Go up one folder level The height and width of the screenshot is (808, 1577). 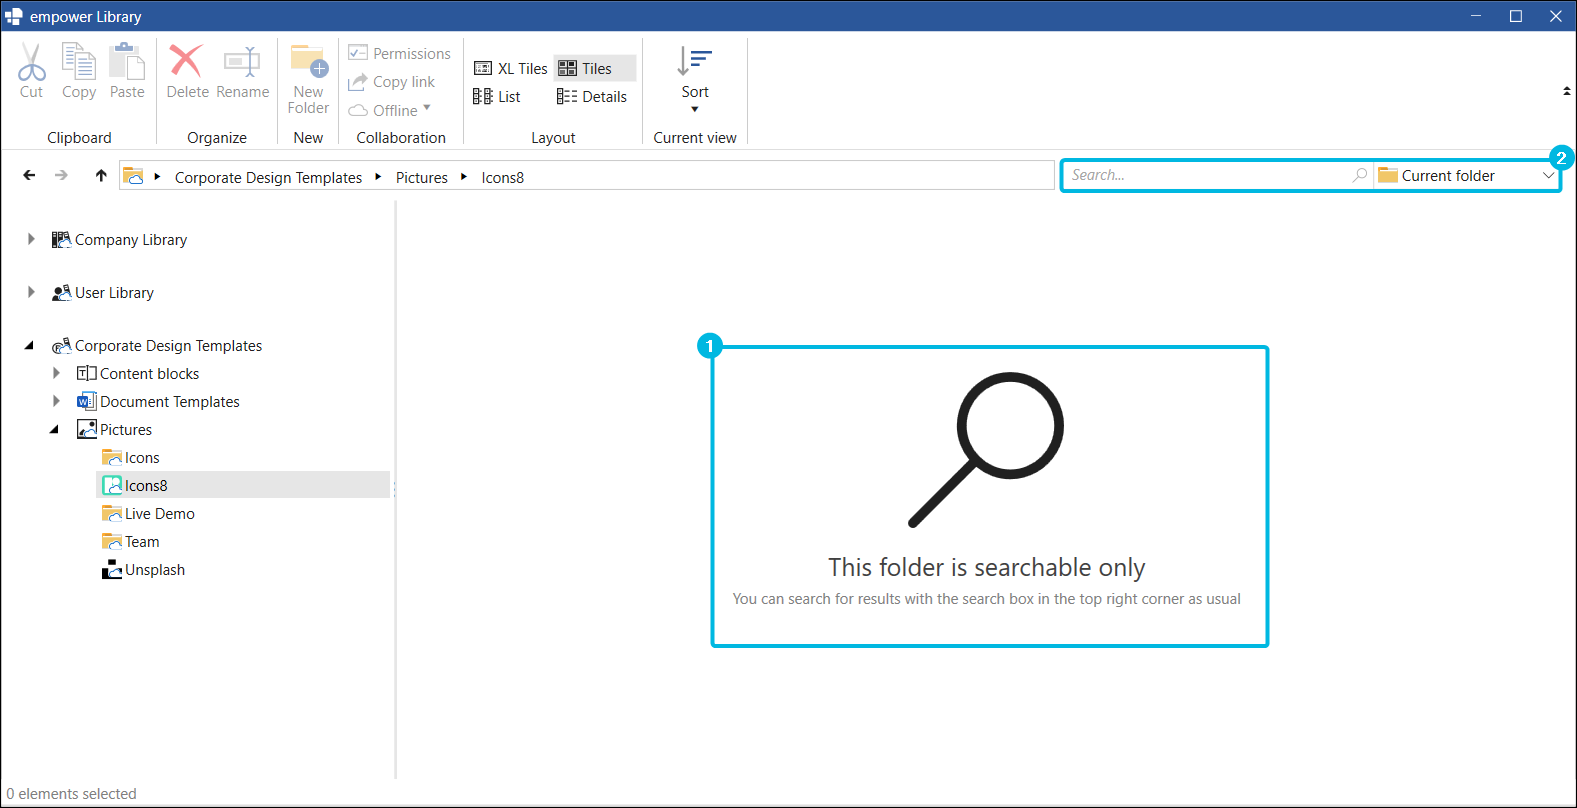click(x=101, y=175)
